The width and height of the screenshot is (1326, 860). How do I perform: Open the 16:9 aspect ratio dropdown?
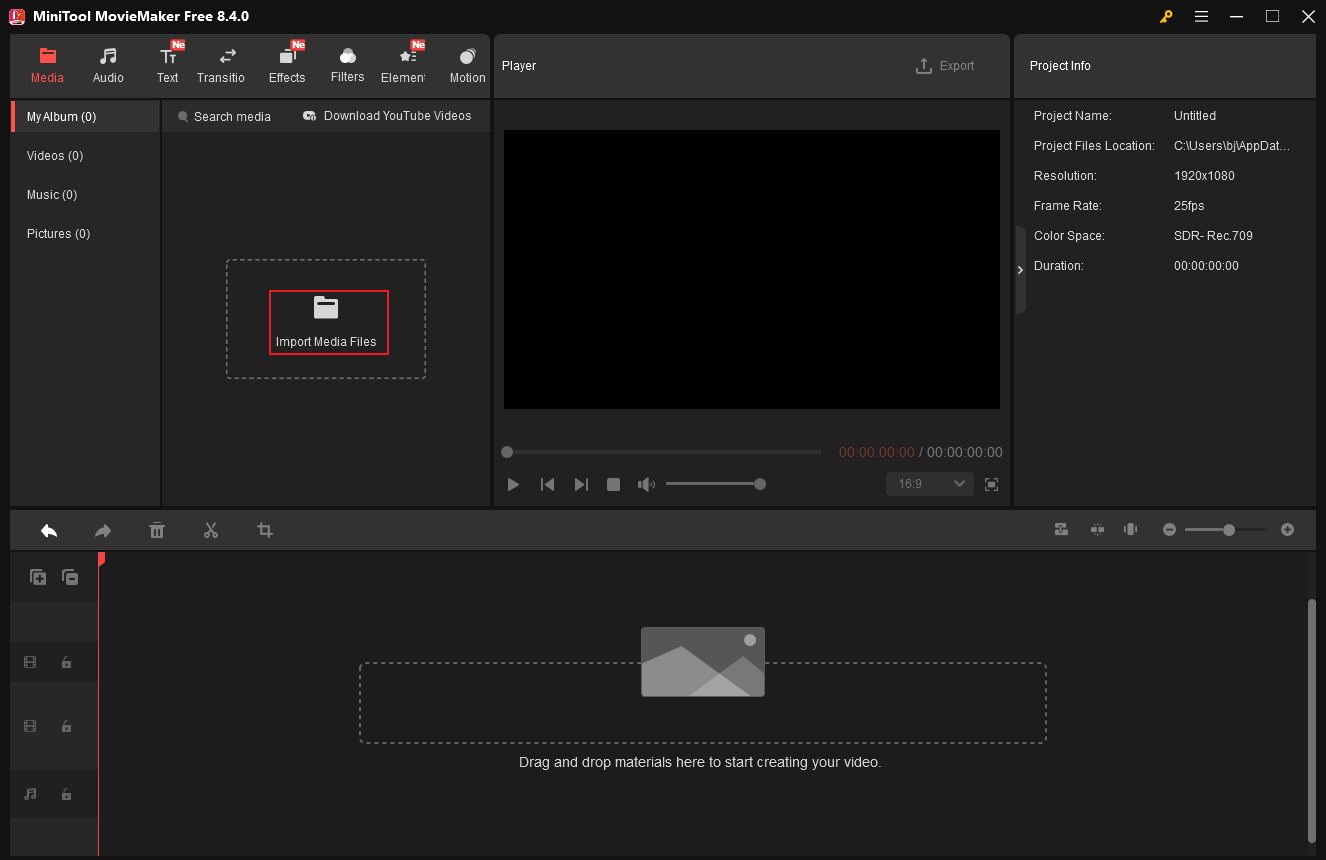pyautogui.click(x=929, y=484)
